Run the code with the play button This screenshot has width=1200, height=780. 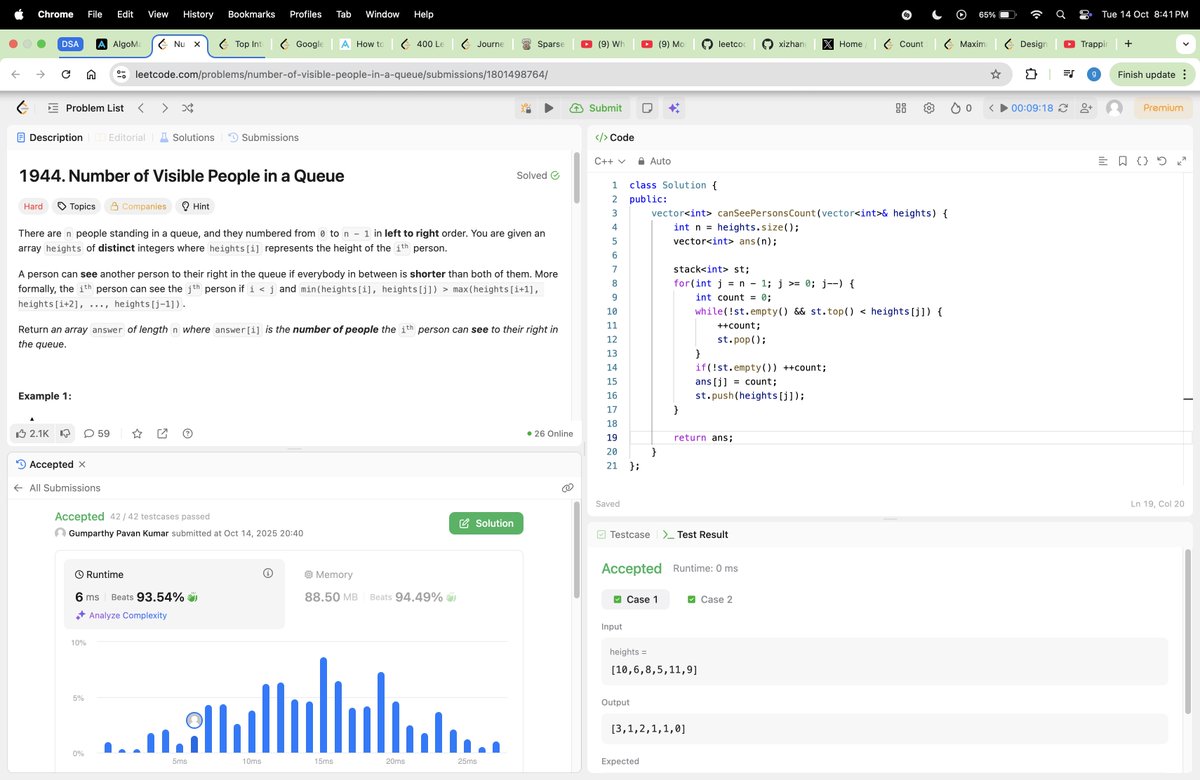(x=549, y=108)
